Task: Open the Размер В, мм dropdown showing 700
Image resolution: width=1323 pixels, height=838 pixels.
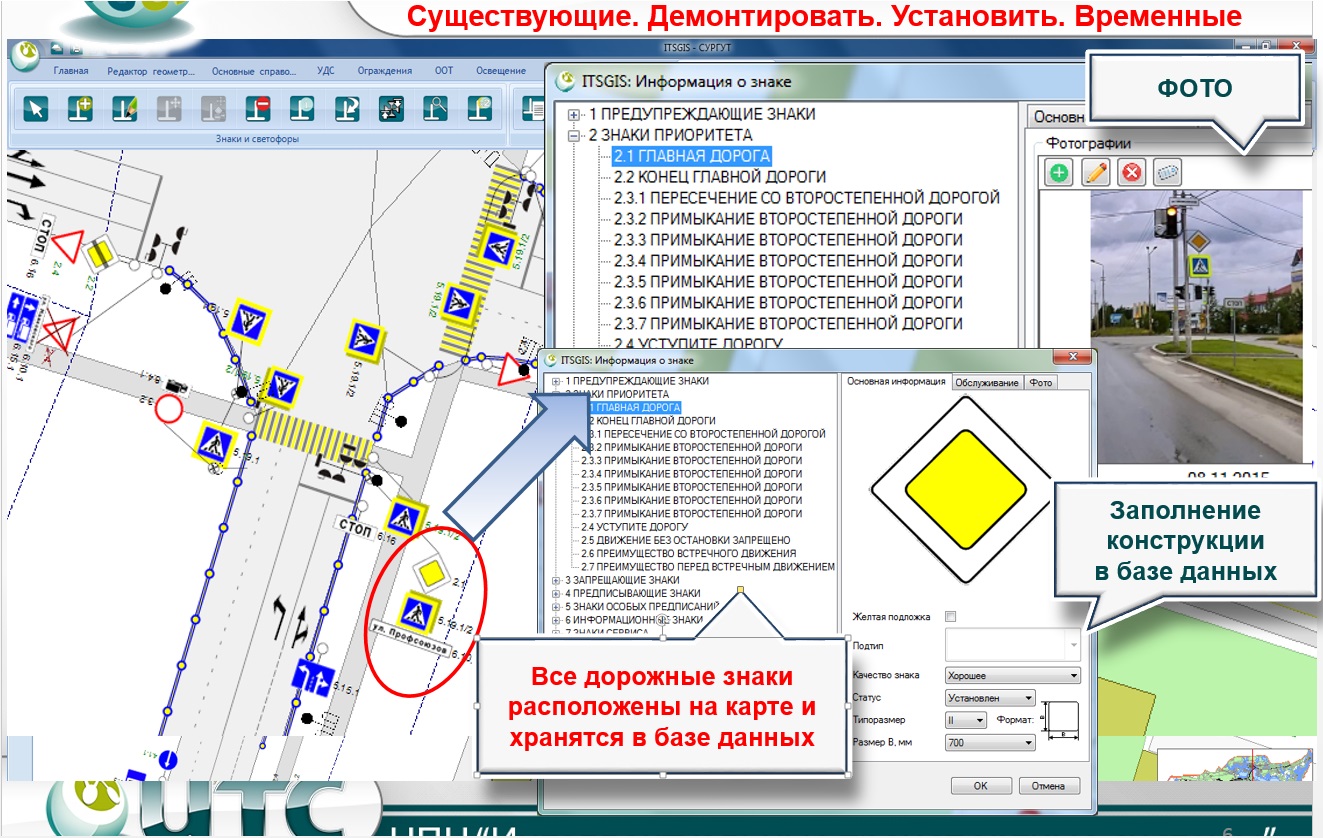Action: tap(990, 743)
